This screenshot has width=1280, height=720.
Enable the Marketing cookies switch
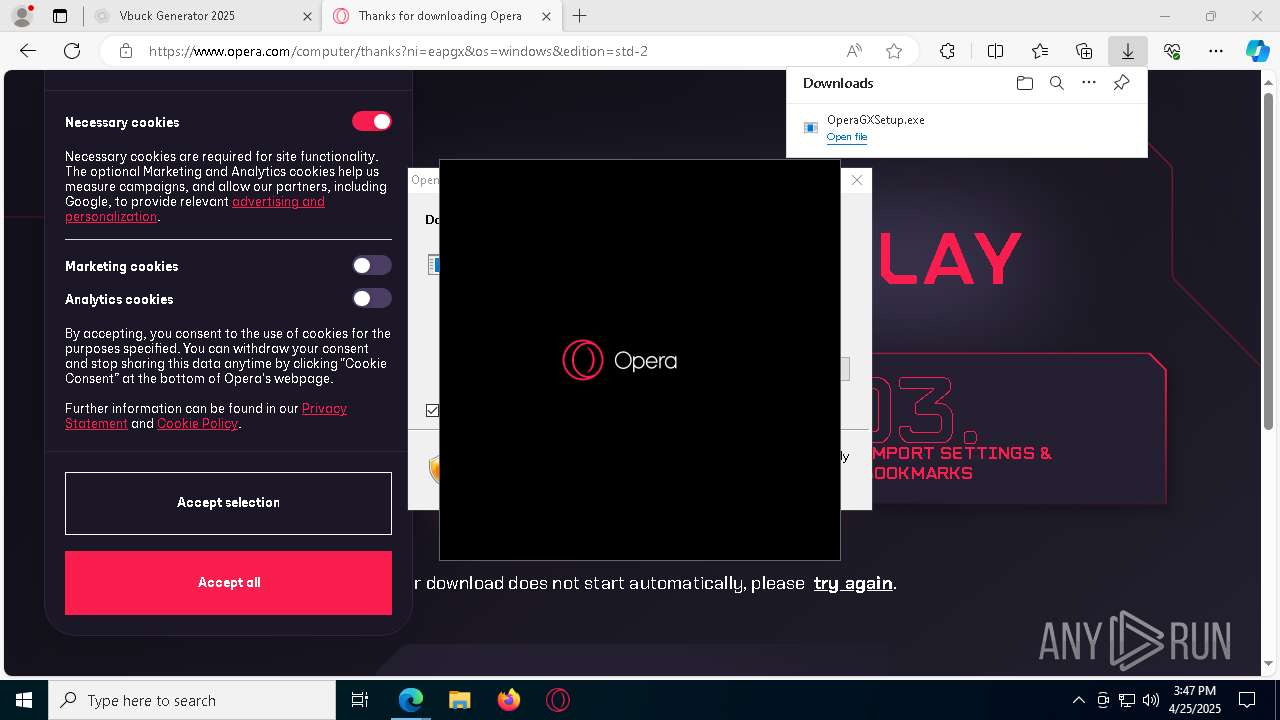372,265
